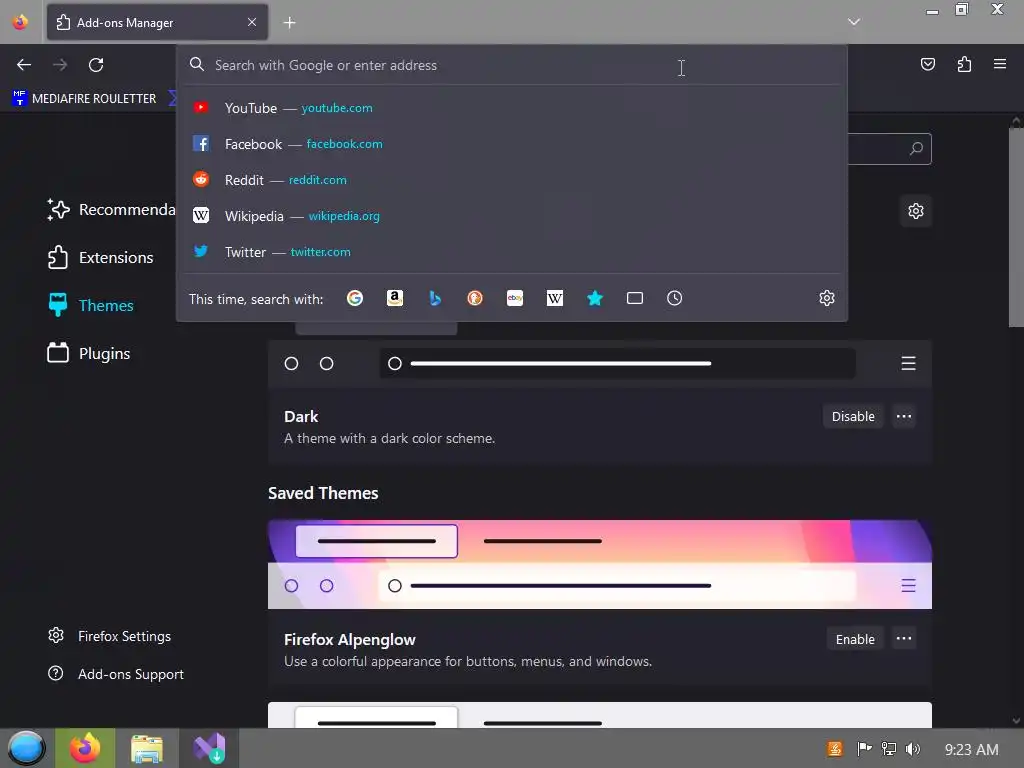This screenshot has height=768, width=1024.
Task: Enable the Firefox Alpenglow theme
Action: pos(855,639)
